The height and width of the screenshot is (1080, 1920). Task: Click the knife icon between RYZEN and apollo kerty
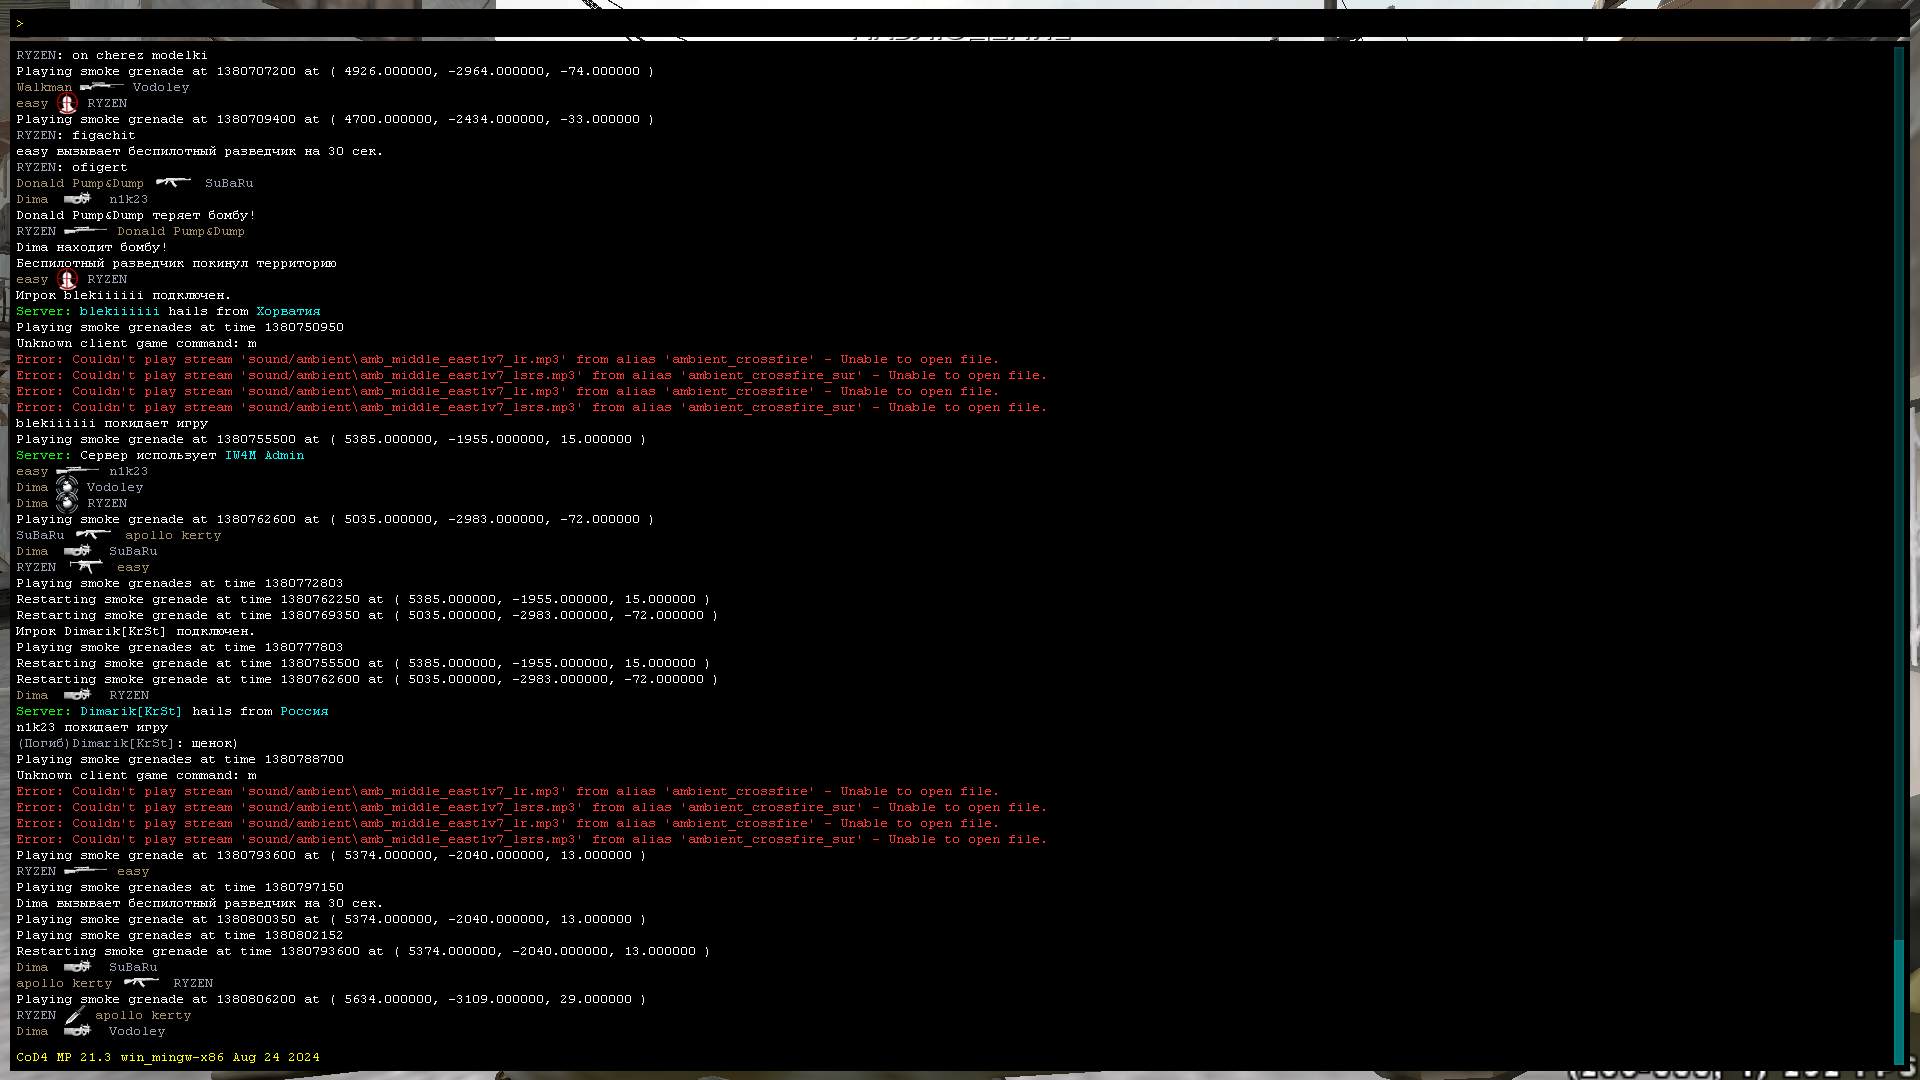[x=74, y=1016]
